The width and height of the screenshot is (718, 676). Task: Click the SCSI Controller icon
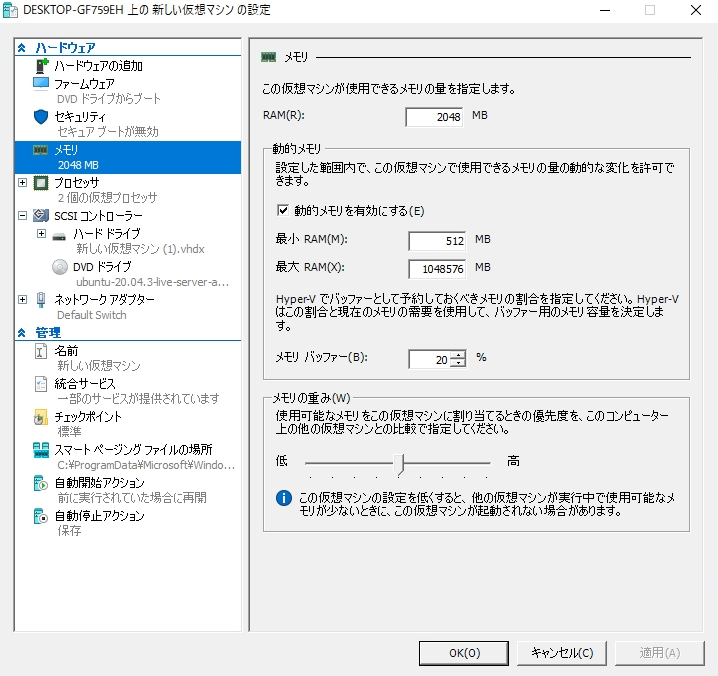[x=41, y=215]
